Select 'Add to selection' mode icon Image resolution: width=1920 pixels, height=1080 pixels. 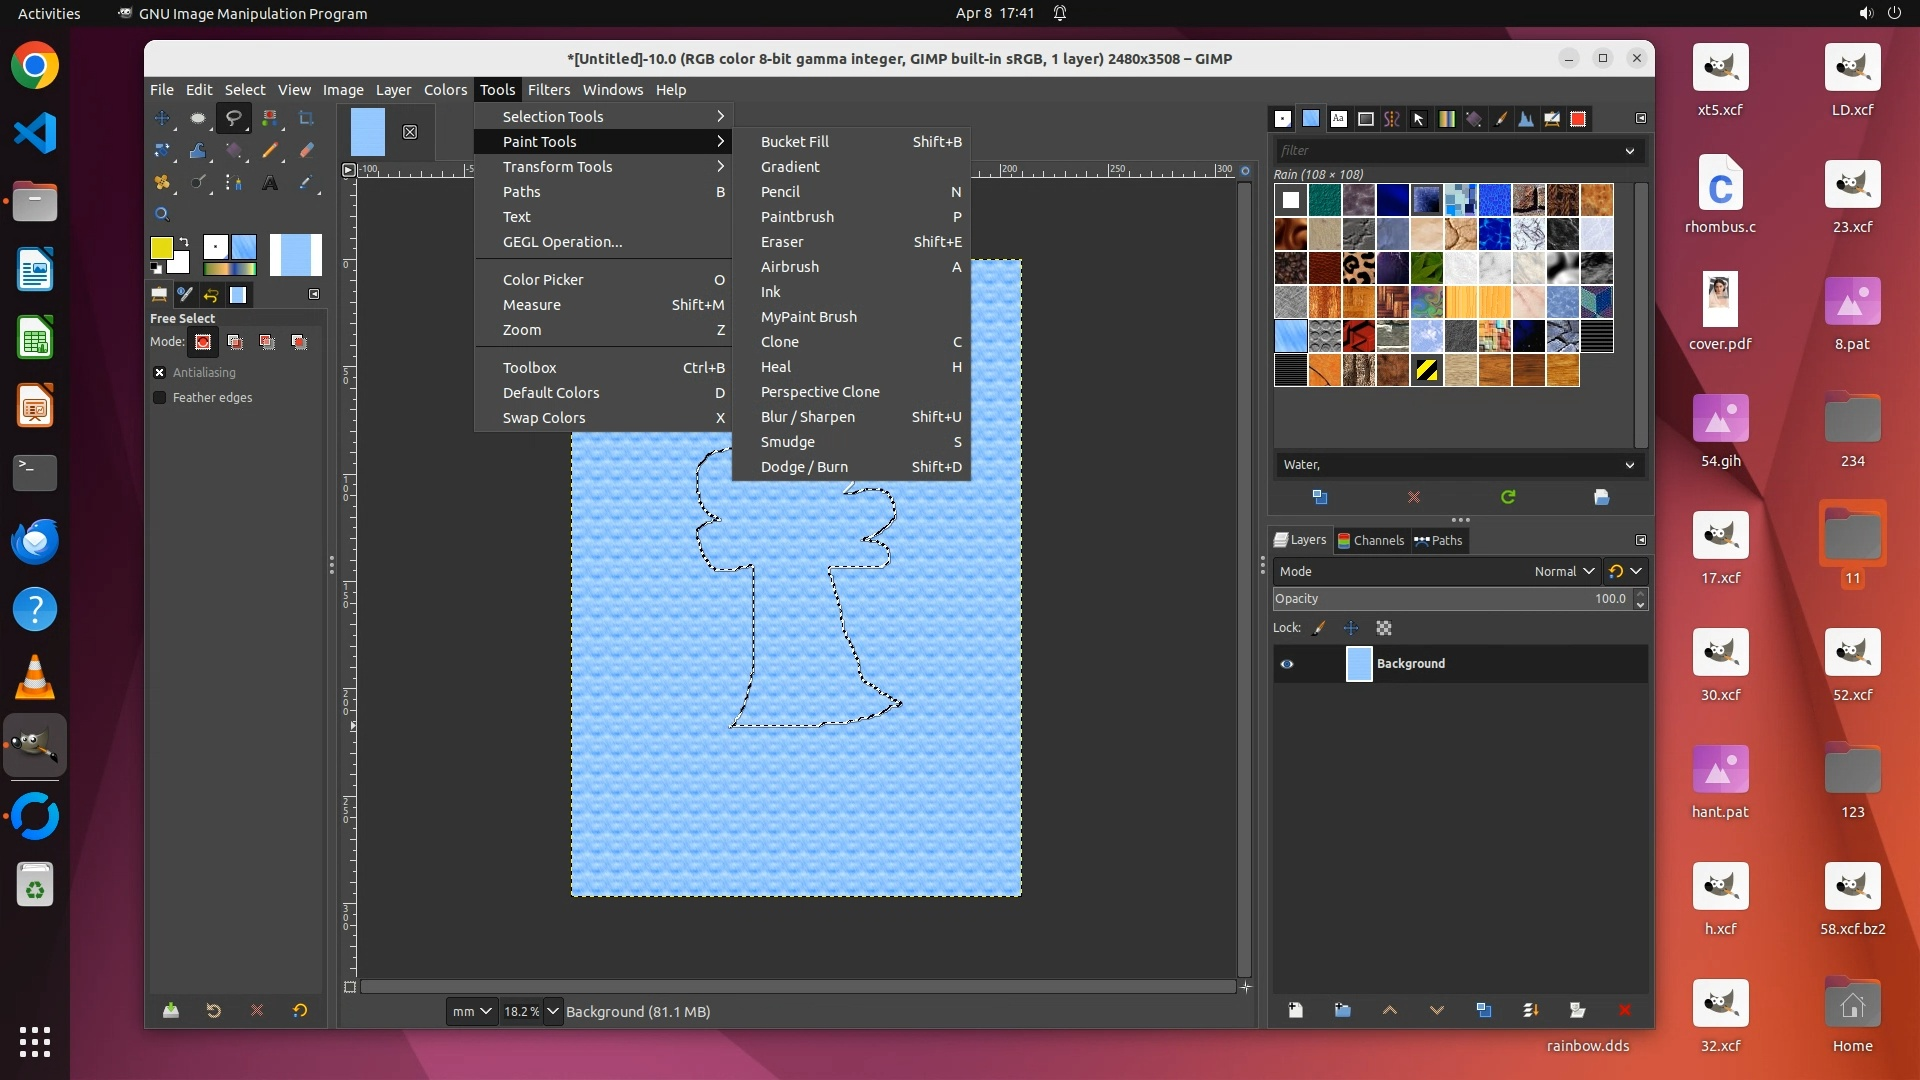click(x=235, y=342)
